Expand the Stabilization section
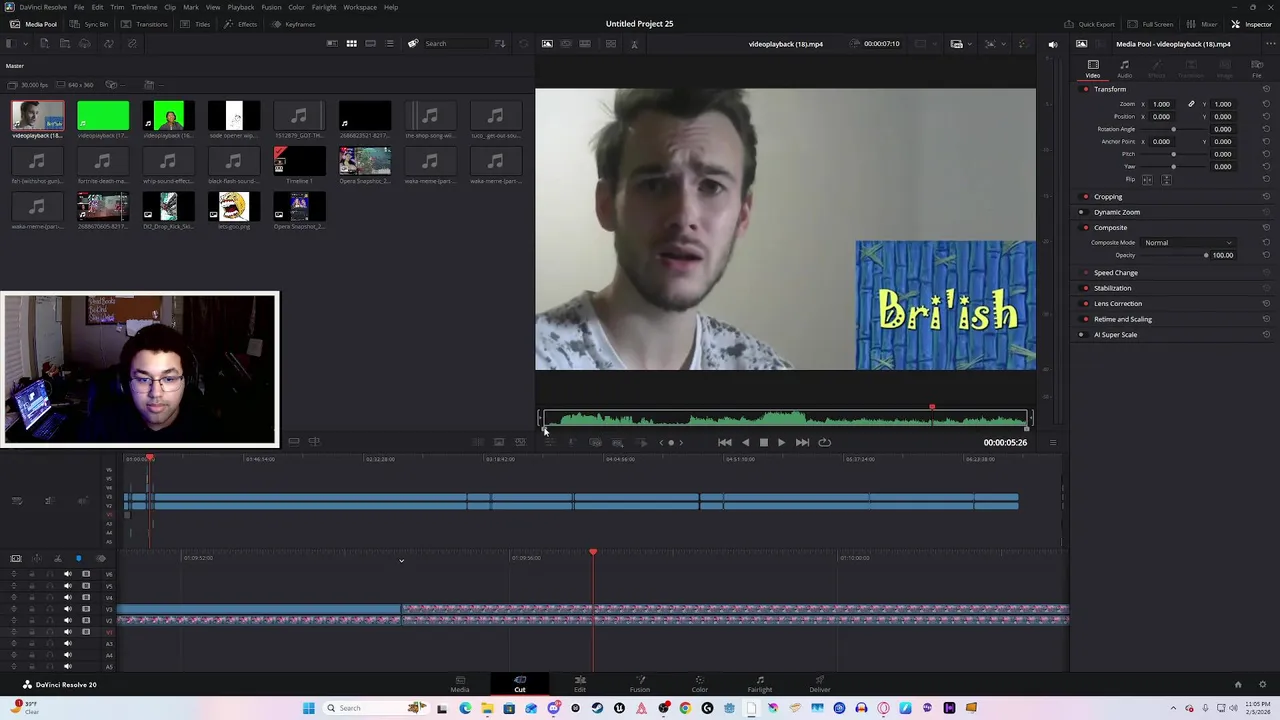 [1112, 288]
